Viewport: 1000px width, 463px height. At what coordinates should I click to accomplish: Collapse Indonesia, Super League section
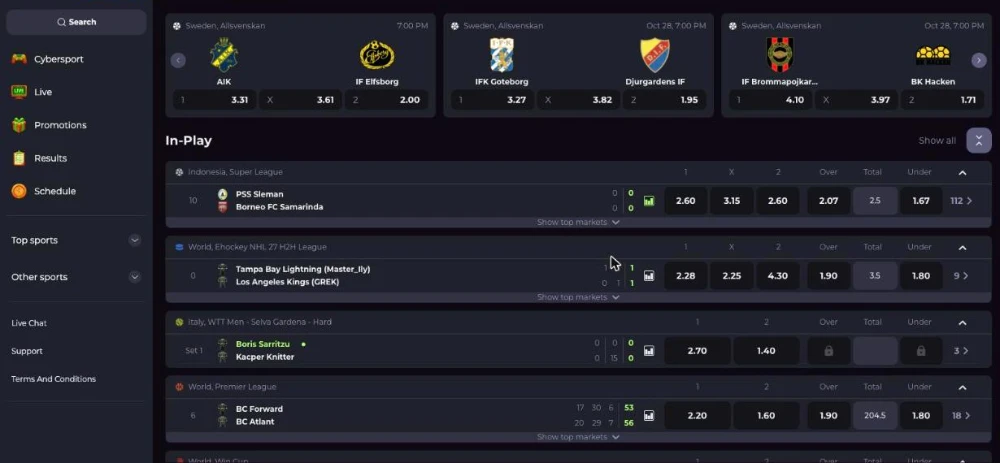[x=962, y=172]
